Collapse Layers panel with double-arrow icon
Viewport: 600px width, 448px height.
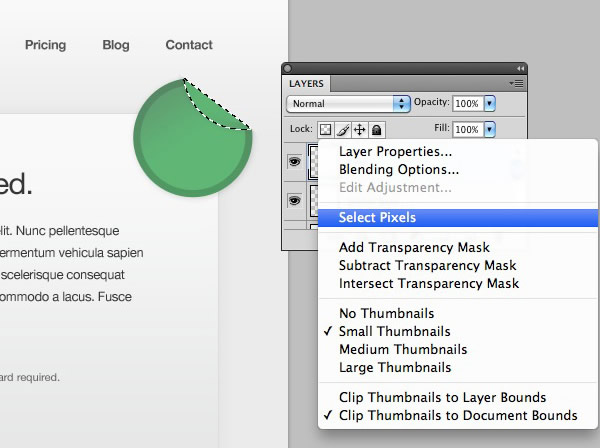[520, 68]
